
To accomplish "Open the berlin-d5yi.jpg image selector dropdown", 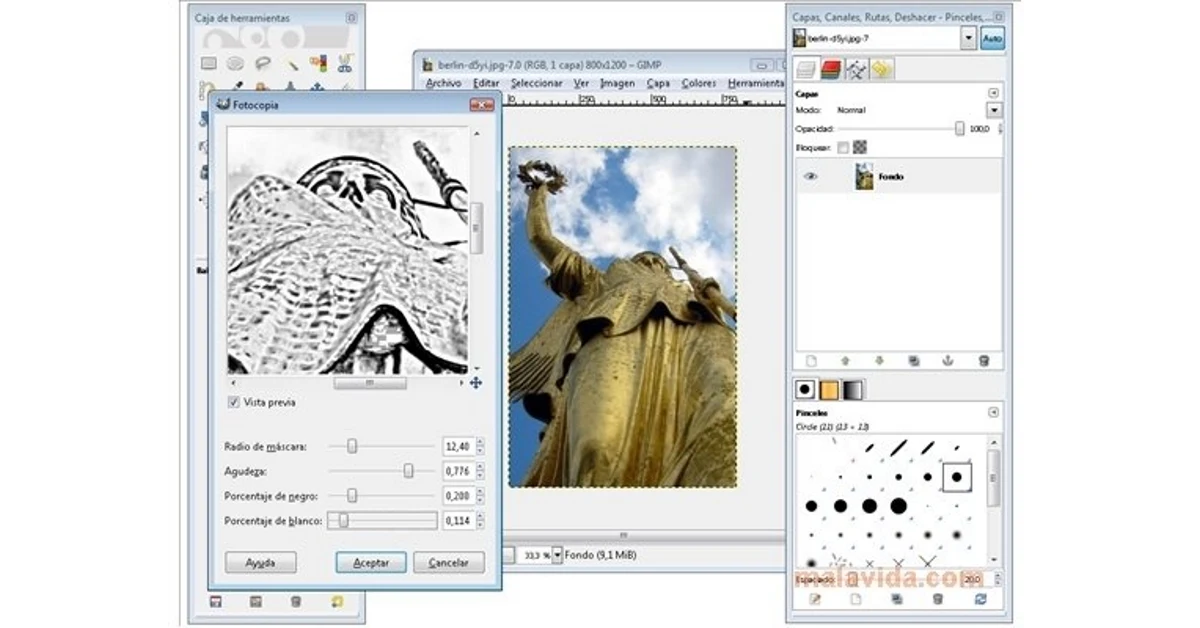I will point(967,38).
